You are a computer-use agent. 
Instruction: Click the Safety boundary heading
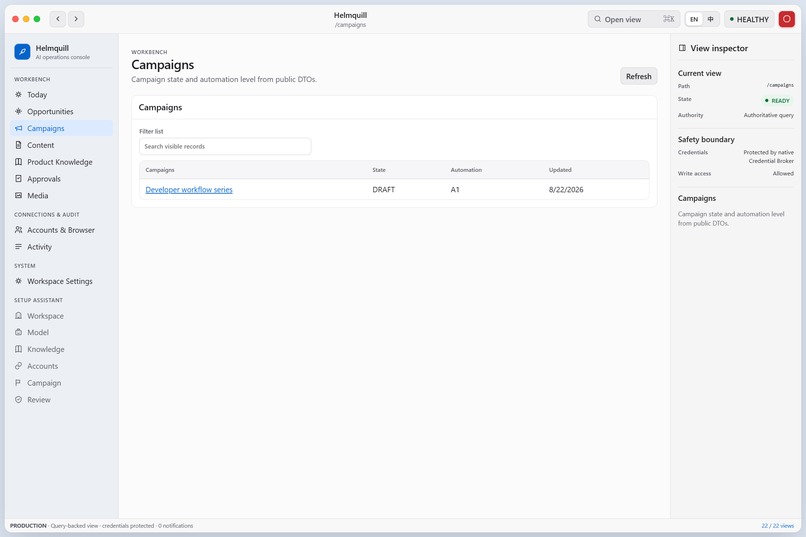coord(706,139)
